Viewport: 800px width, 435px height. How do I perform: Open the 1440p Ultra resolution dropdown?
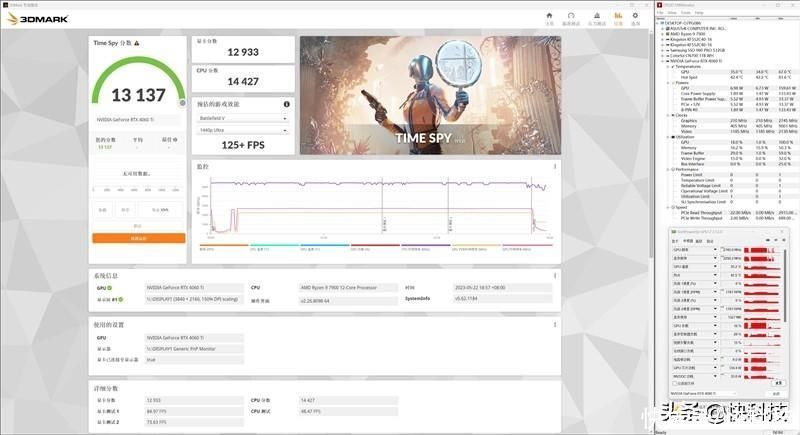click(243, 131)
